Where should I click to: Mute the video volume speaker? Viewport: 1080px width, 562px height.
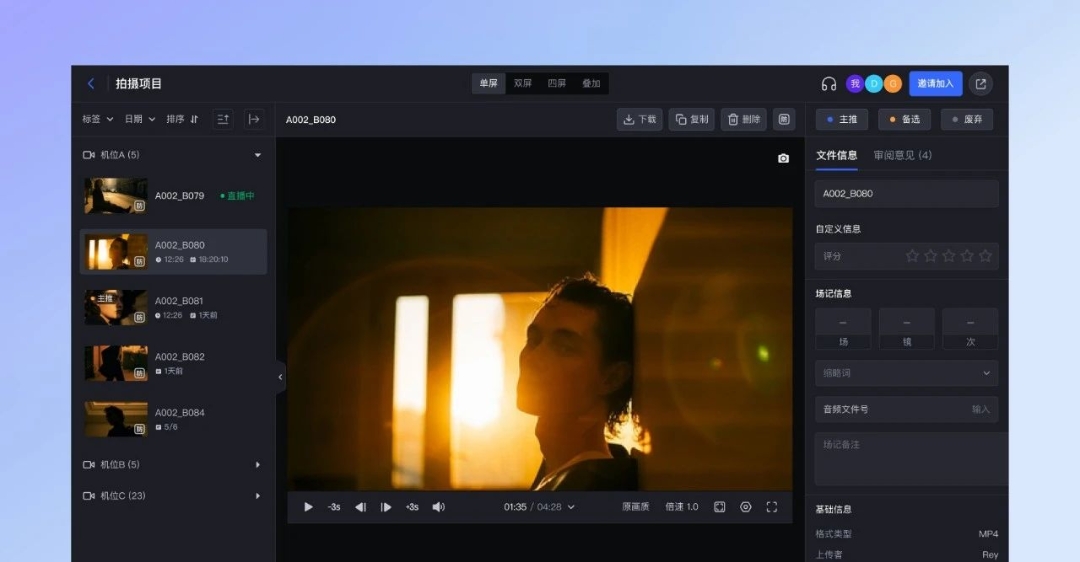pos(438,507)
